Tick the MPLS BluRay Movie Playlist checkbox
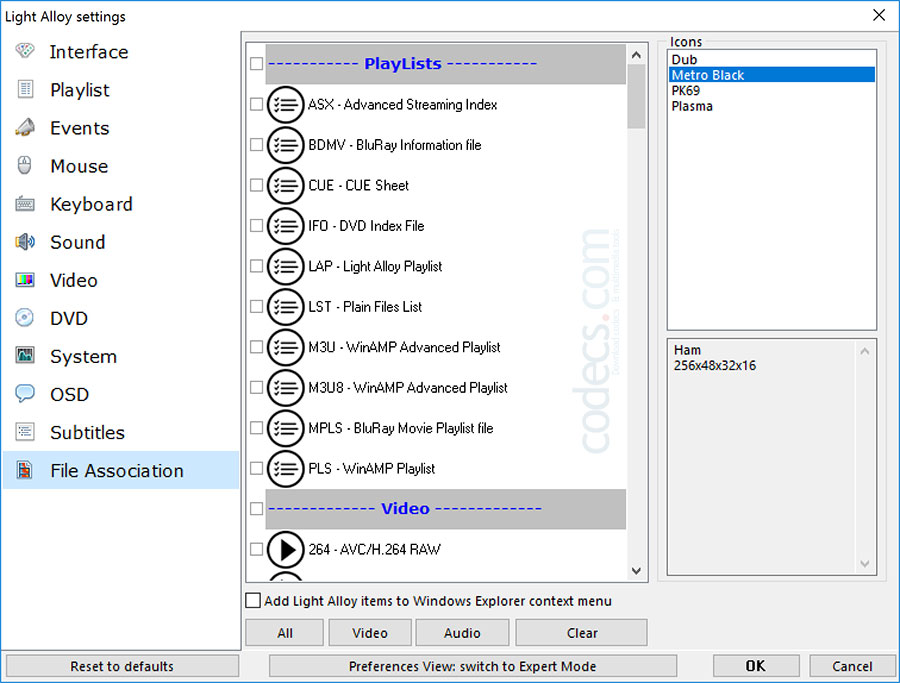 click(x=257, y=428)
